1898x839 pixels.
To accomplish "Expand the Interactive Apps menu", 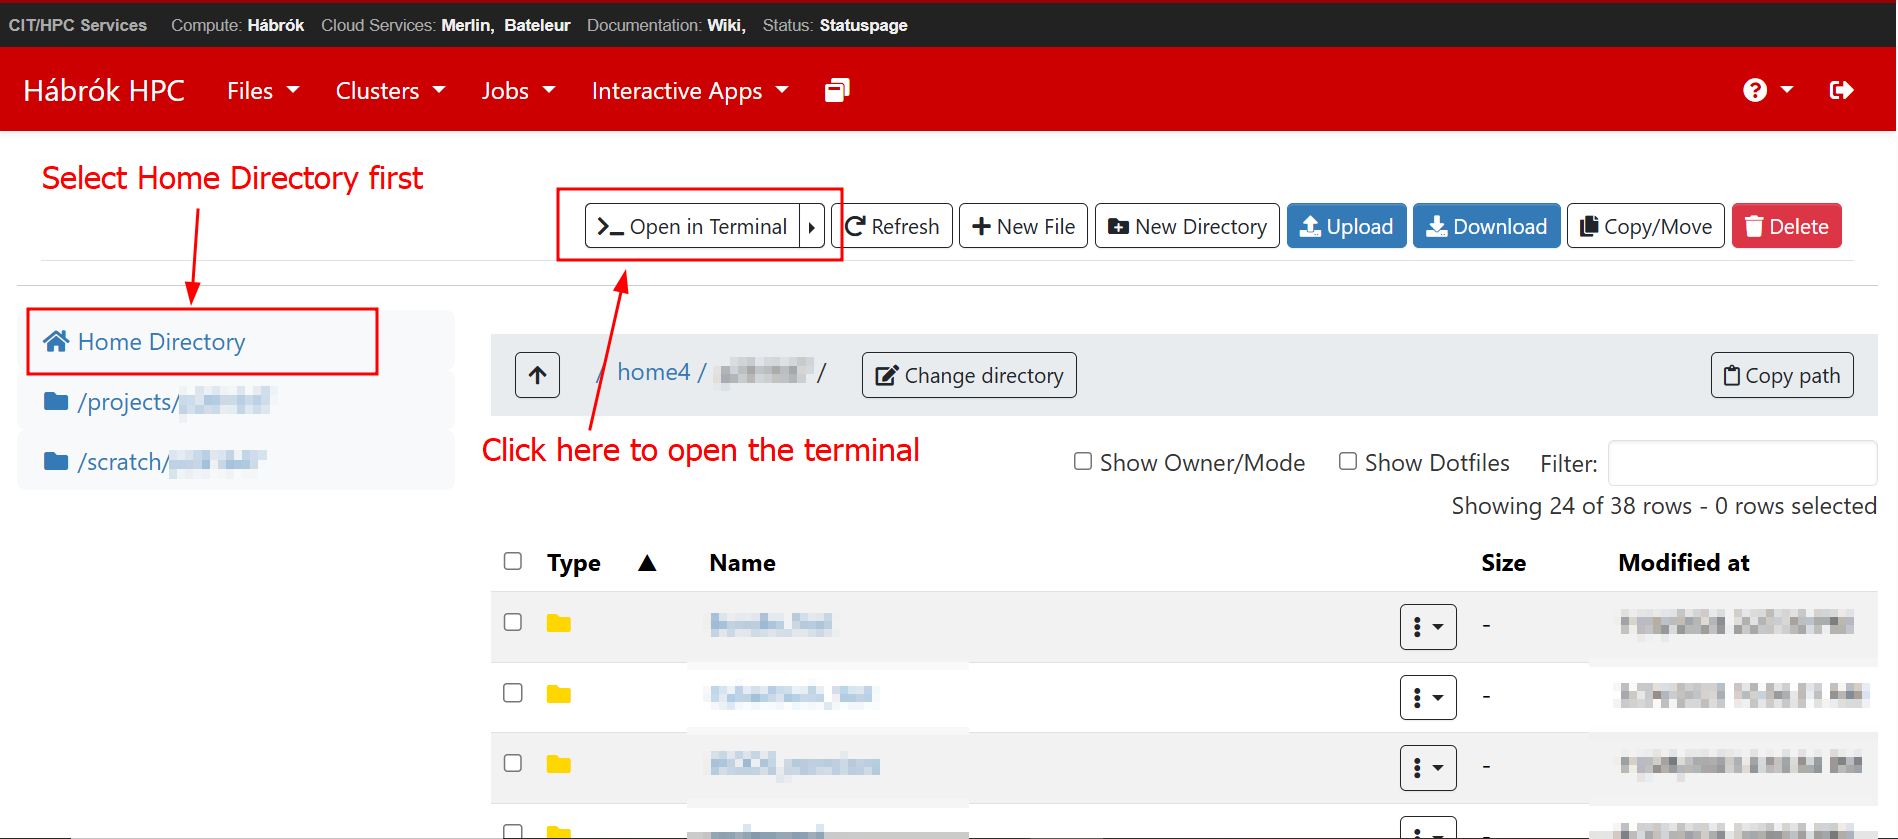I will click(690, 91).
